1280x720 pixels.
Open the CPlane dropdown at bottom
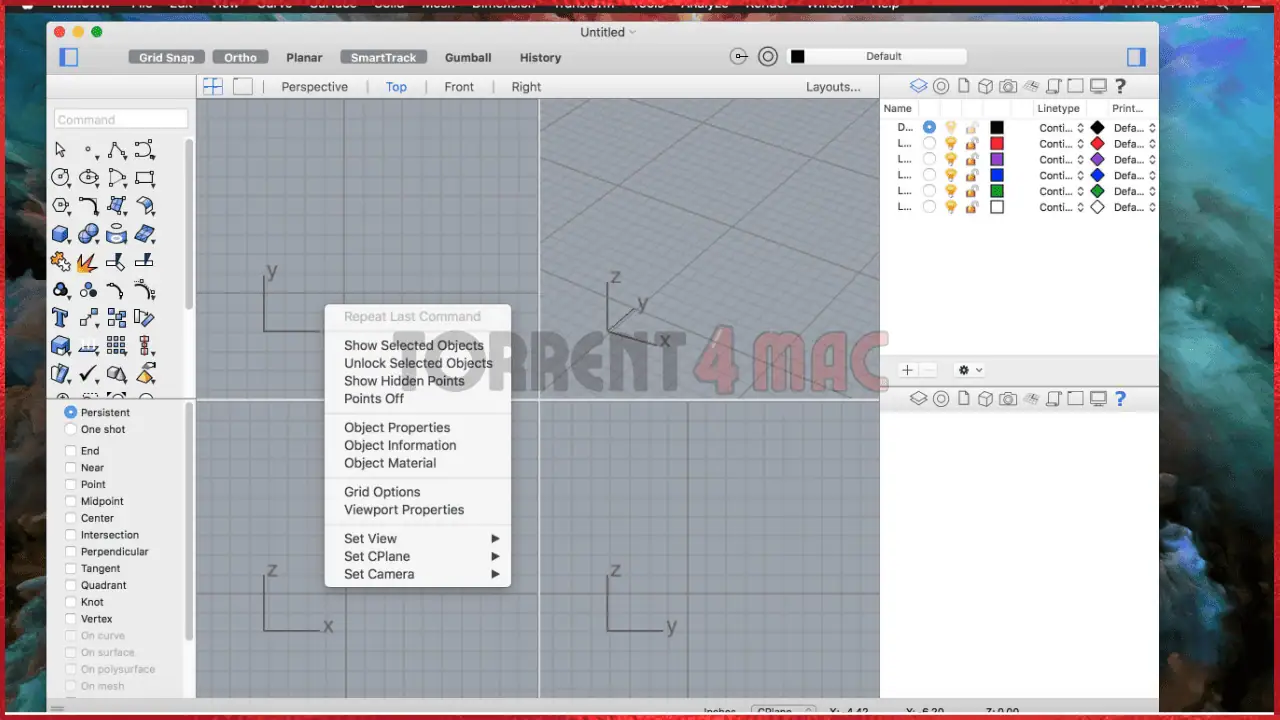tap(783, 711)
